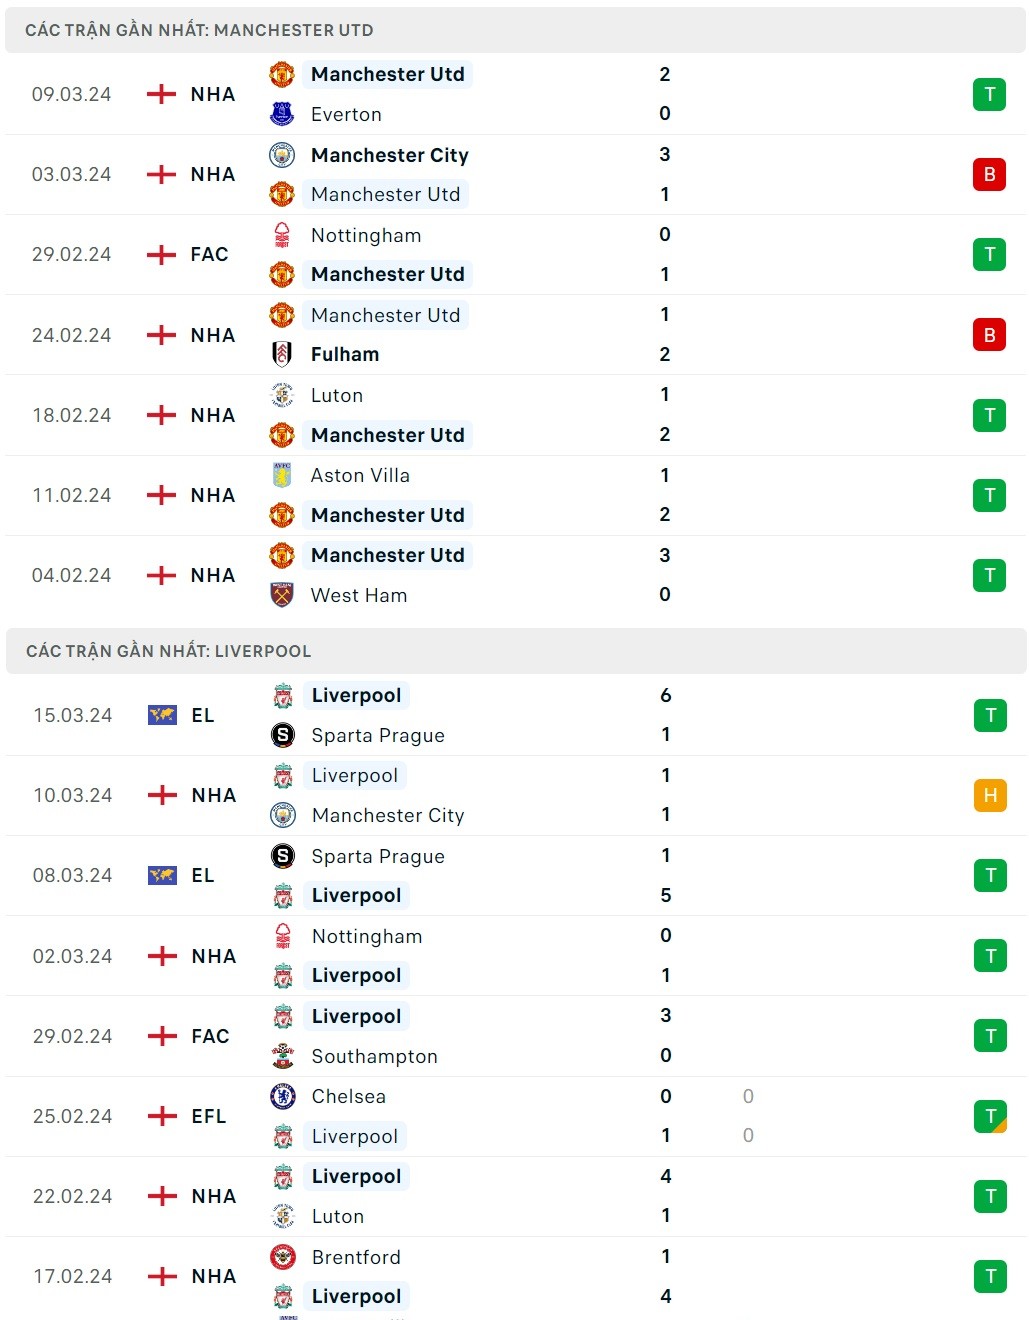Click the T badge for Chelsea vs Liverpool
The image size is (1029, 1320).
click(x=990, y=1116)
